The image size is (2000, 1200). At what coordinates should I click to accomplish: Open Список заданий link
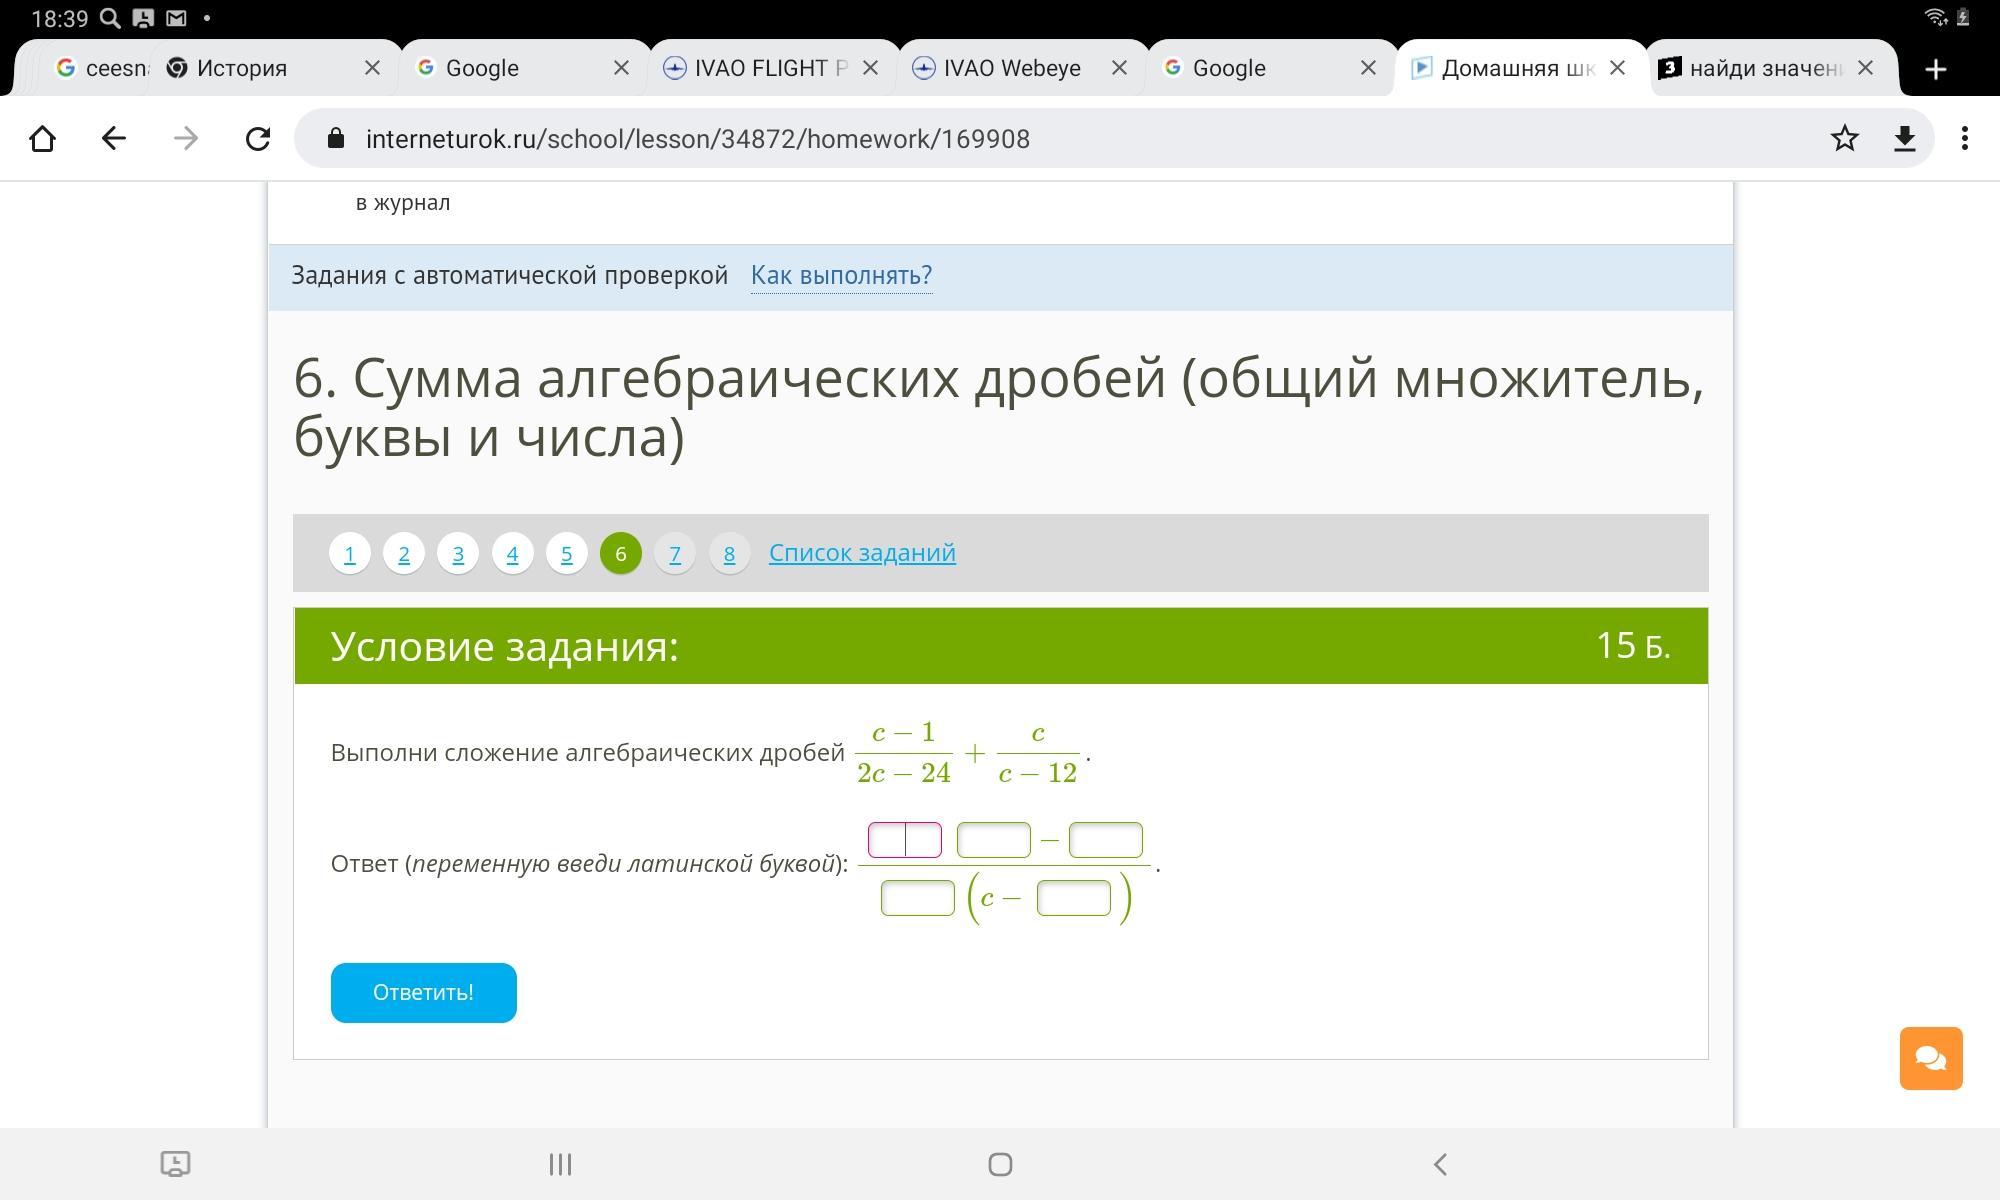coord(861,552)
